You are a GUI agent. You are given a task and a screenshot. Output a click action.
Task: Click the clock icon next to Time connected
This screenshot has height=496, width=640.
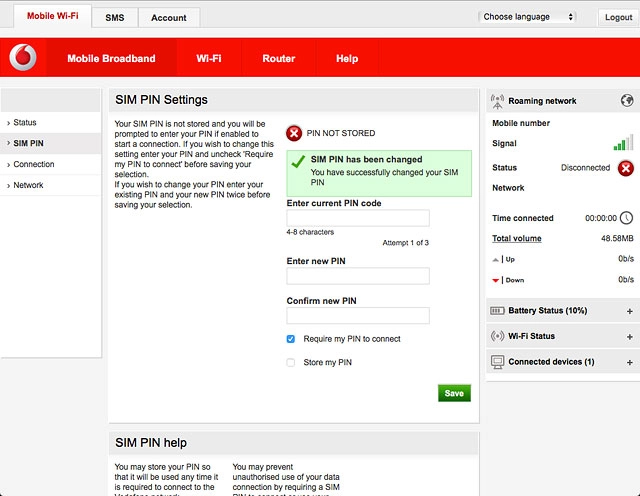tap(626, 218)
